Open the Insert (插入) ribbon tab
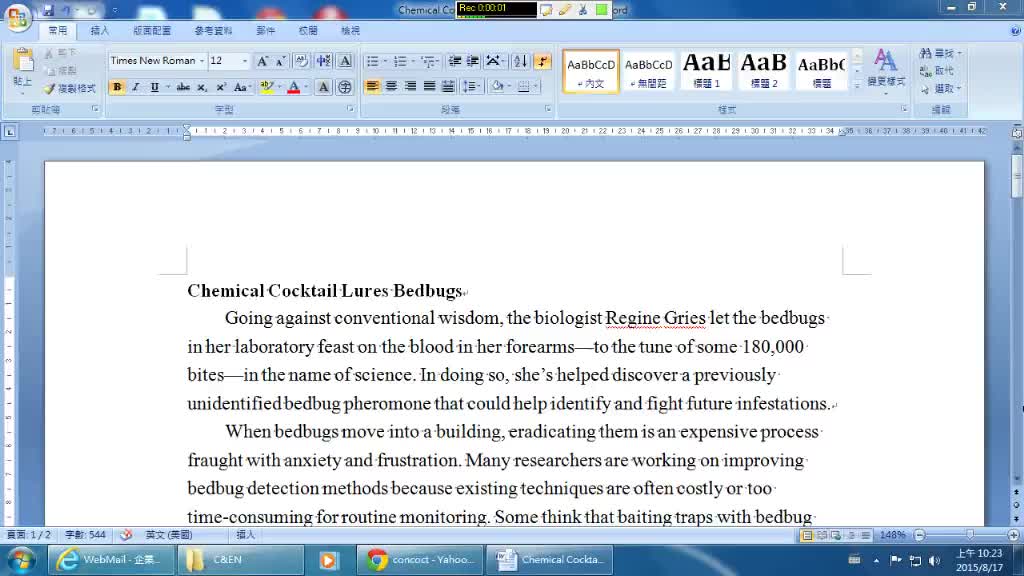This screenshot has width=1024, height=576. point(99,31)
